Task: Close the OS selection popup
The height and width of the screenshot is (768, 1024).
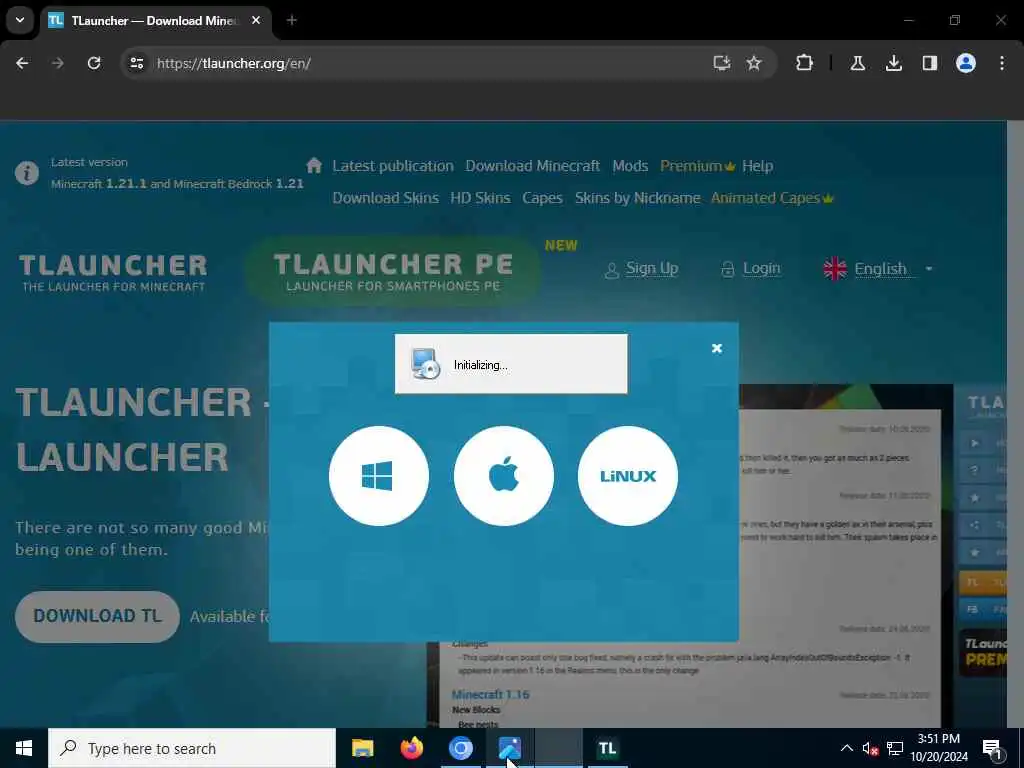Action: [716, 348]
